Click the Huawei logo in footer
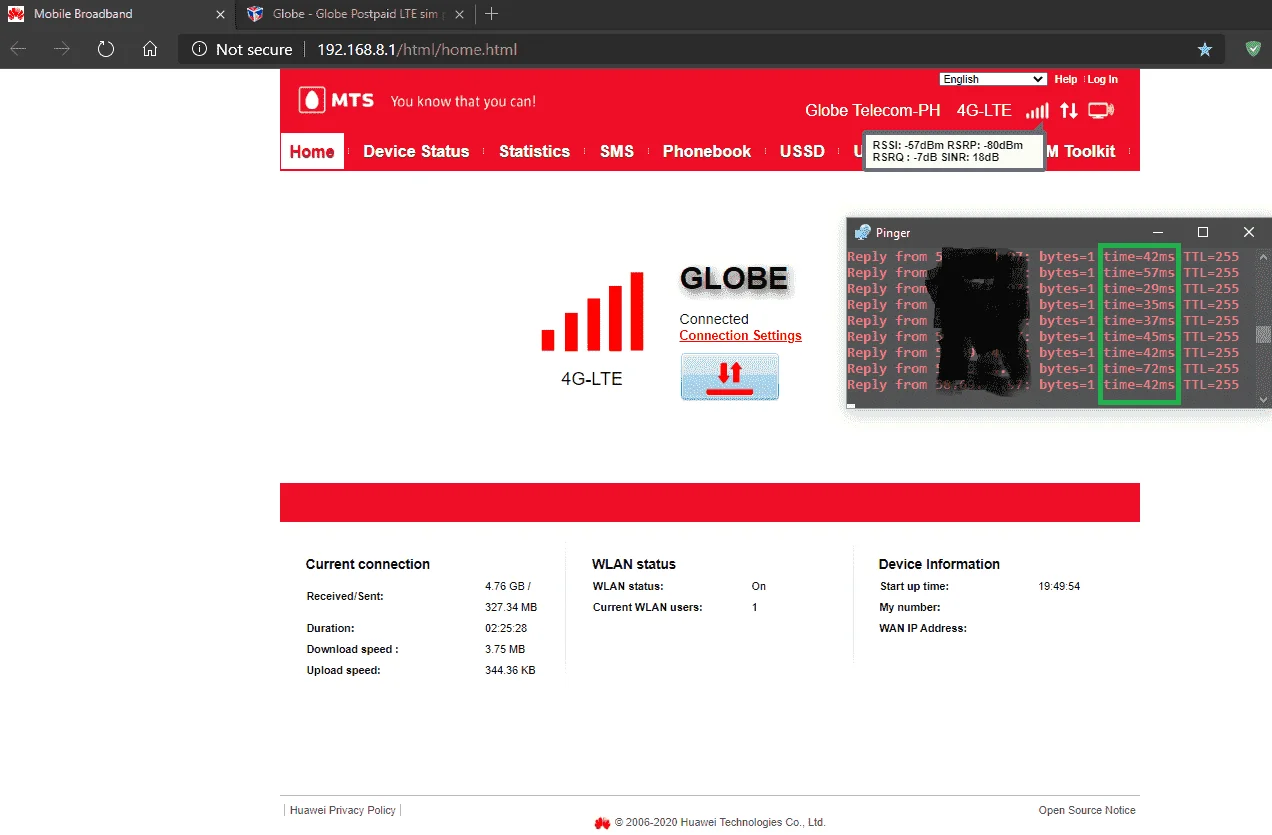1272x835 pixels. (x=602, y=823)
